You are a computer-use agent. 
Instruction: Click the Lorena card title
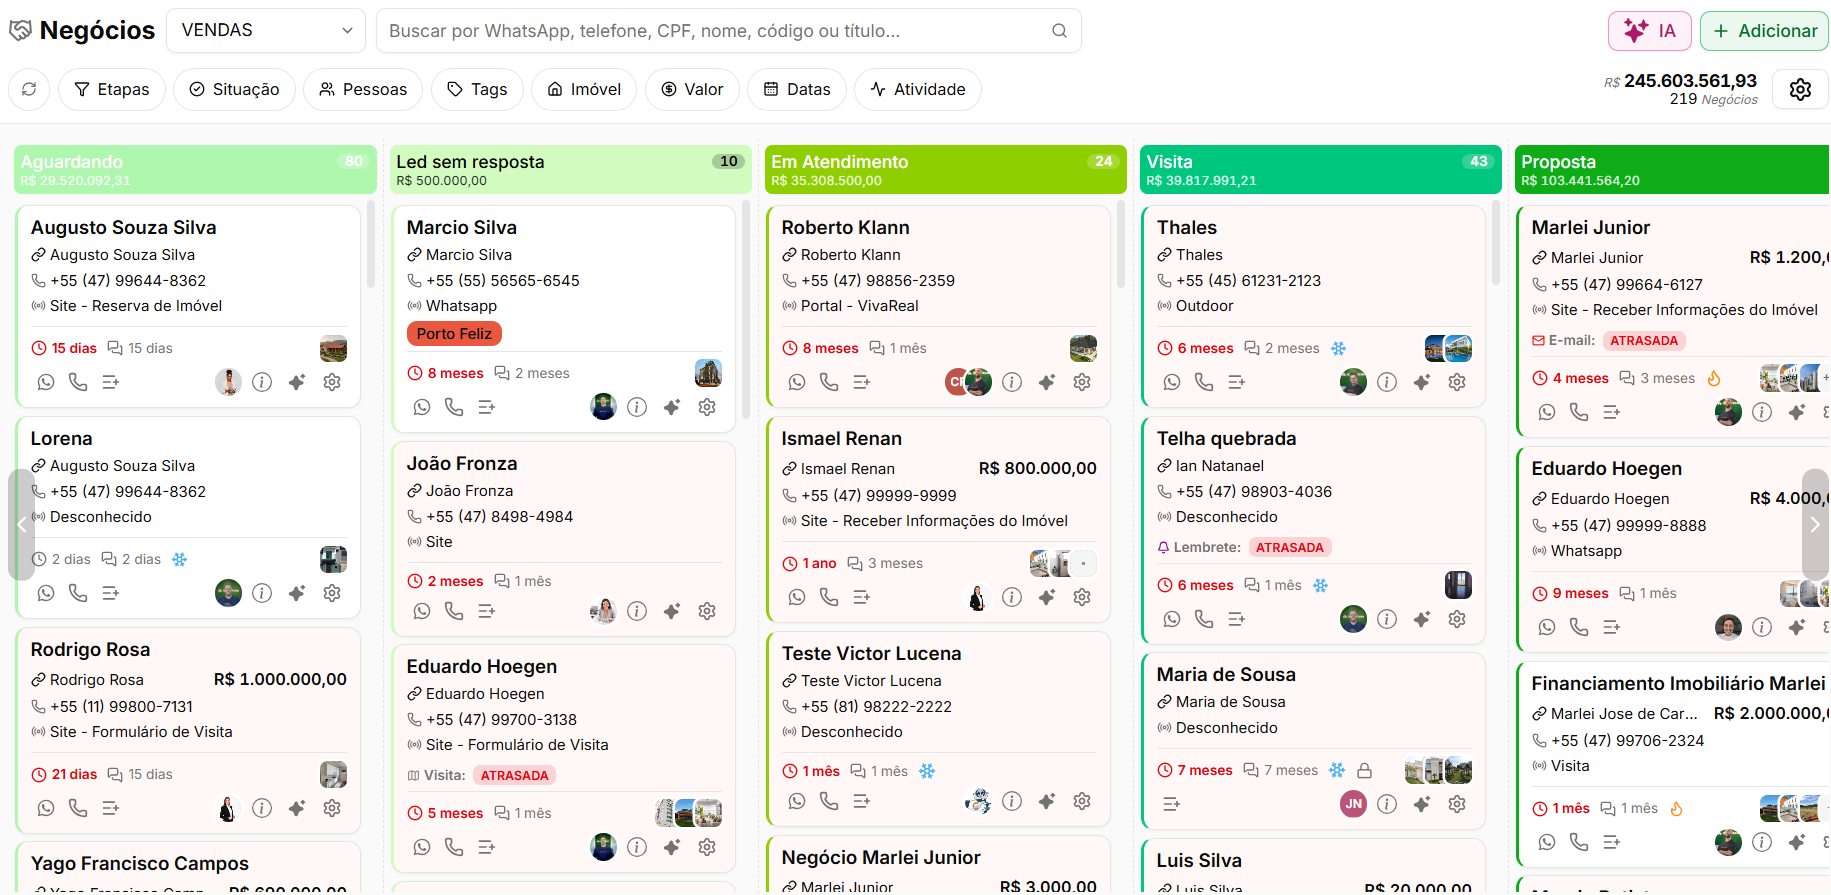point(61,439)
